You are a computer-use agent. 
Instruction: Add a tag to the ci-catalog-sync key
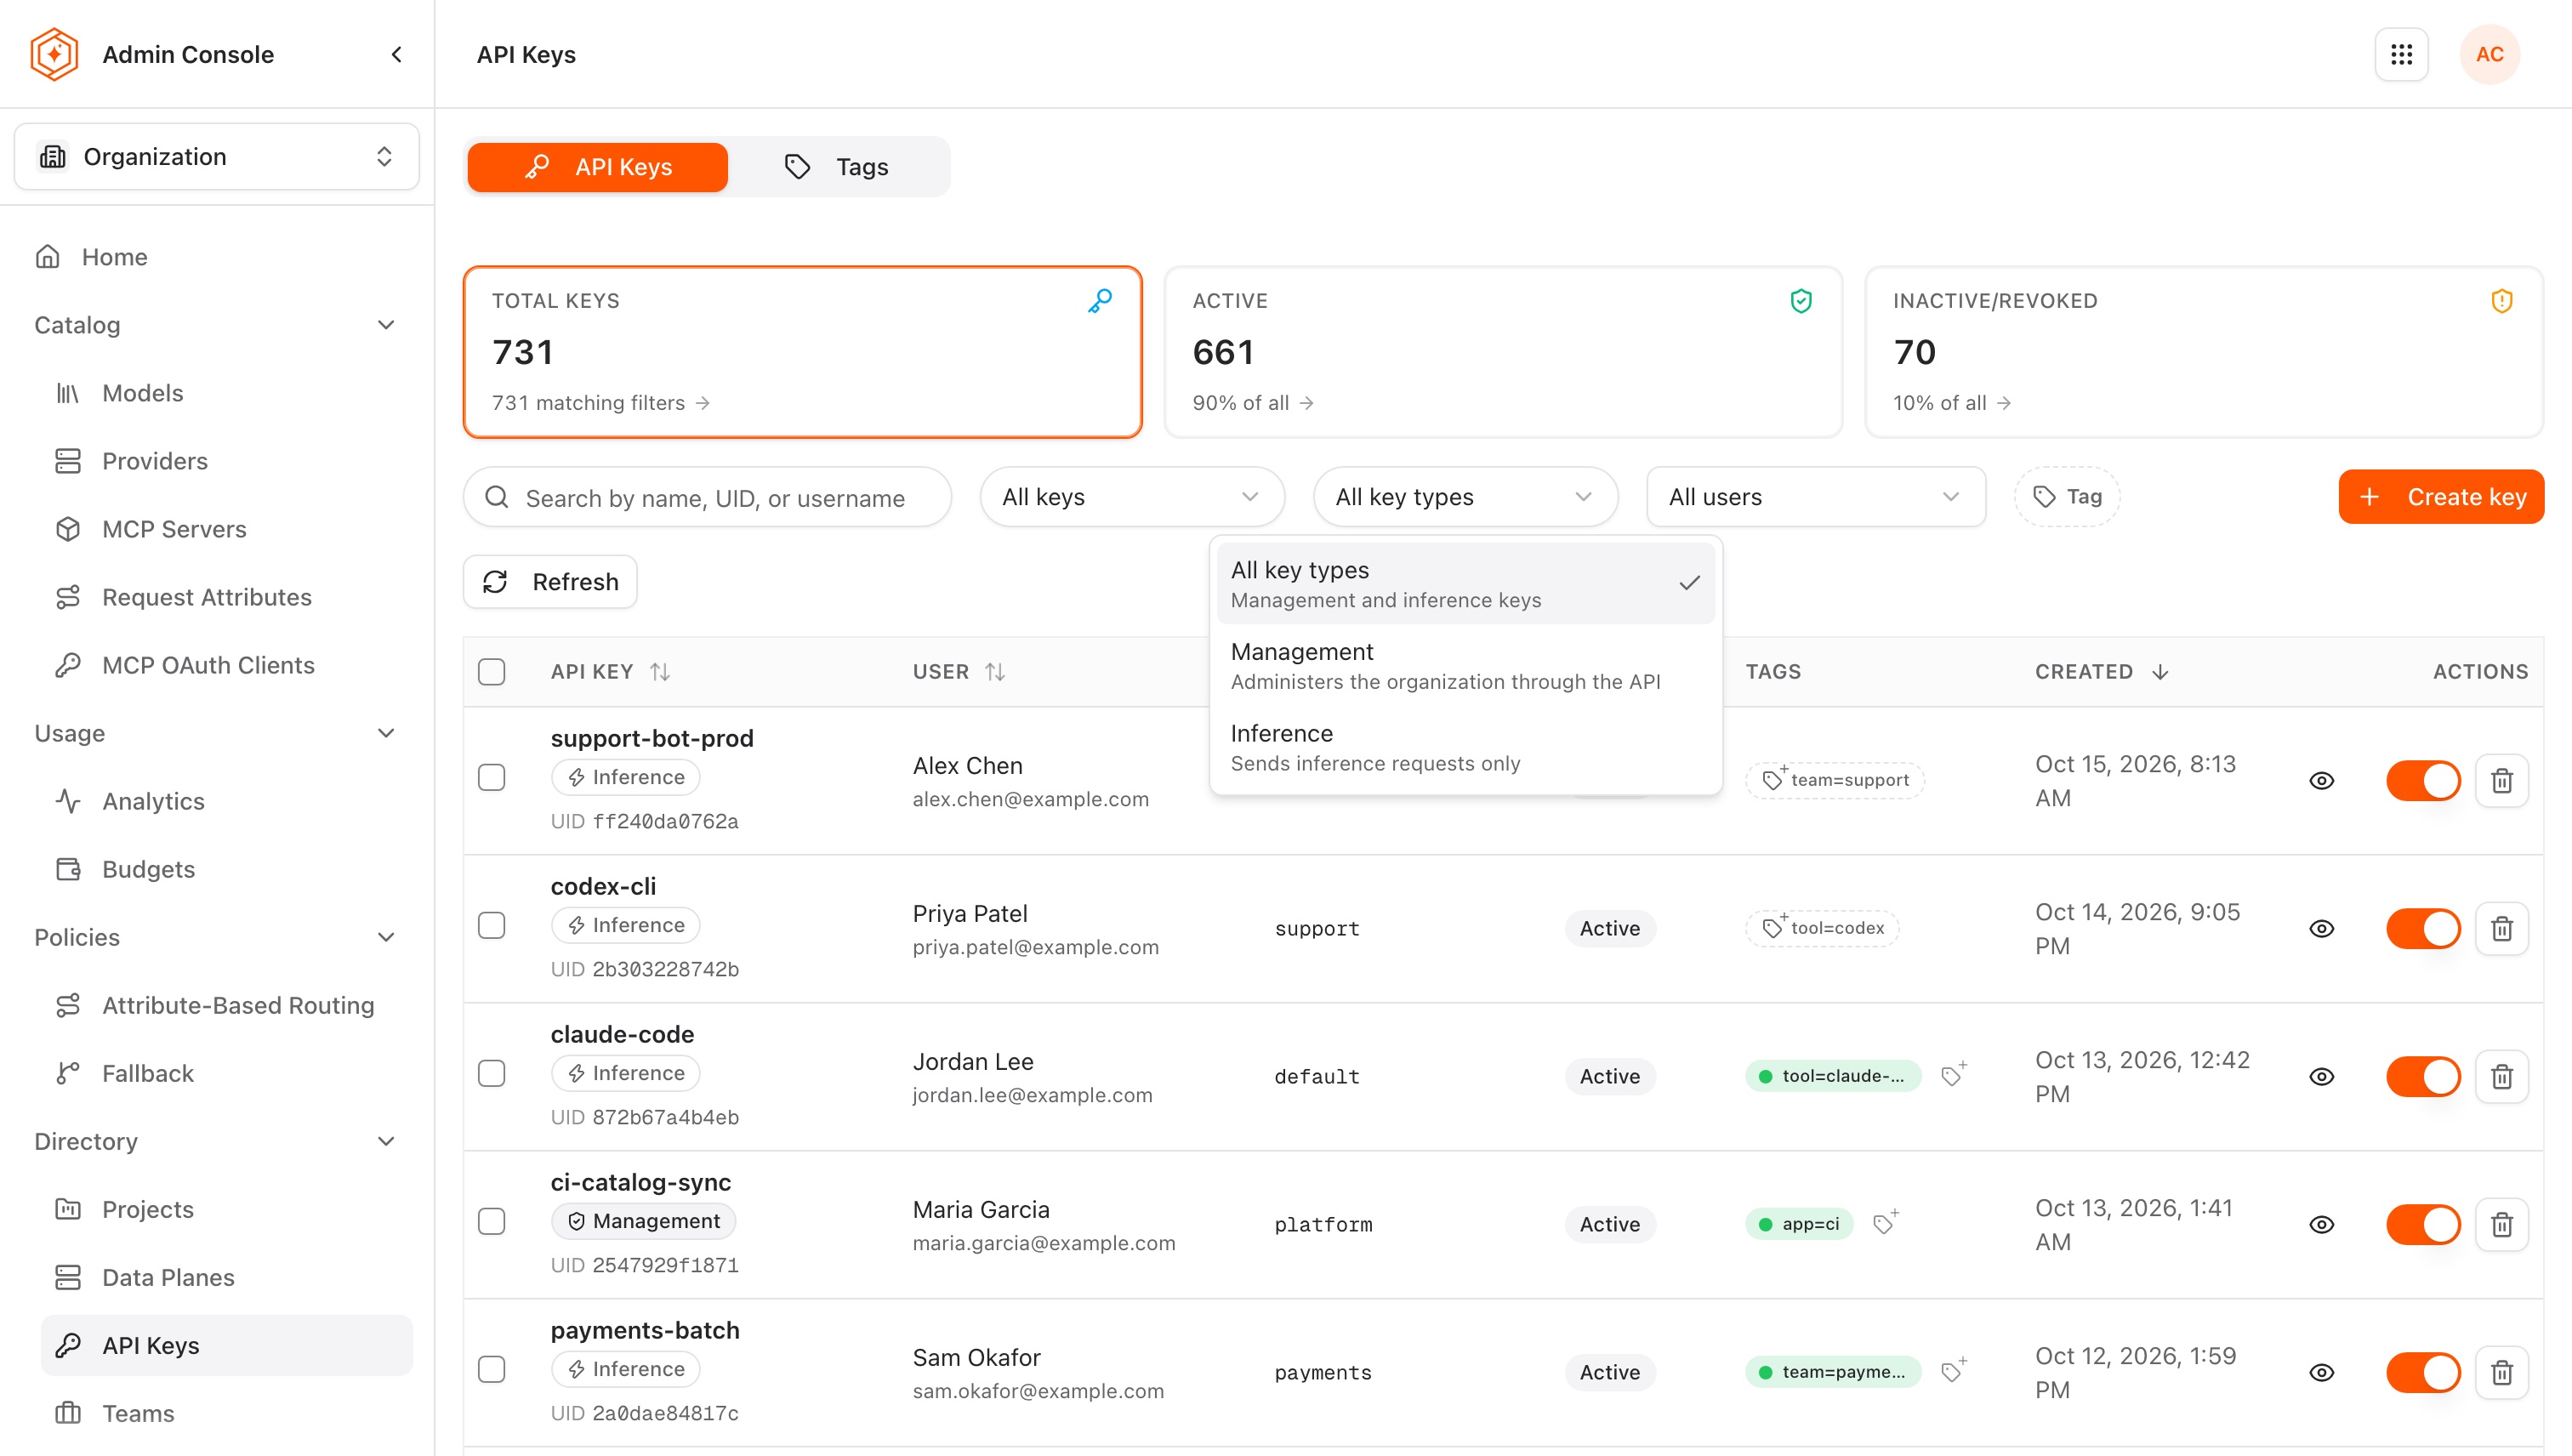(1885, 1223)
